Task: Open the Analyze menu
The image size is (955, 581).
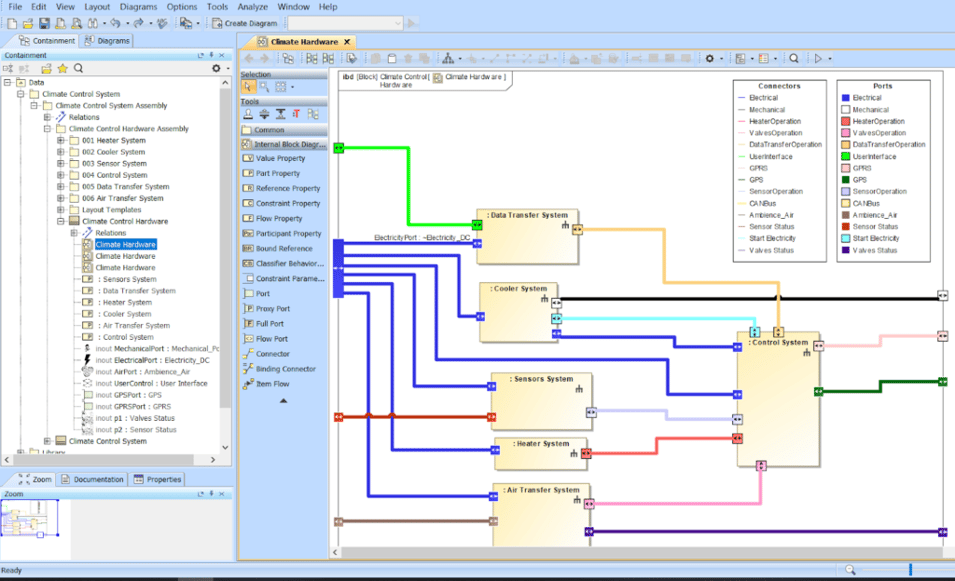Action: pos(250,7)
